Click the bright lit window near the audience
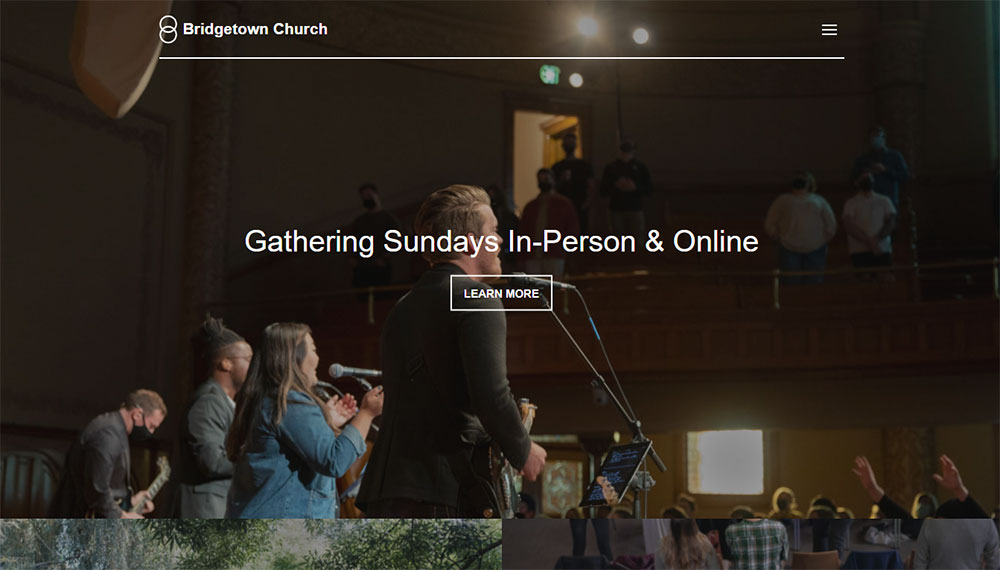 click(725, 462)
